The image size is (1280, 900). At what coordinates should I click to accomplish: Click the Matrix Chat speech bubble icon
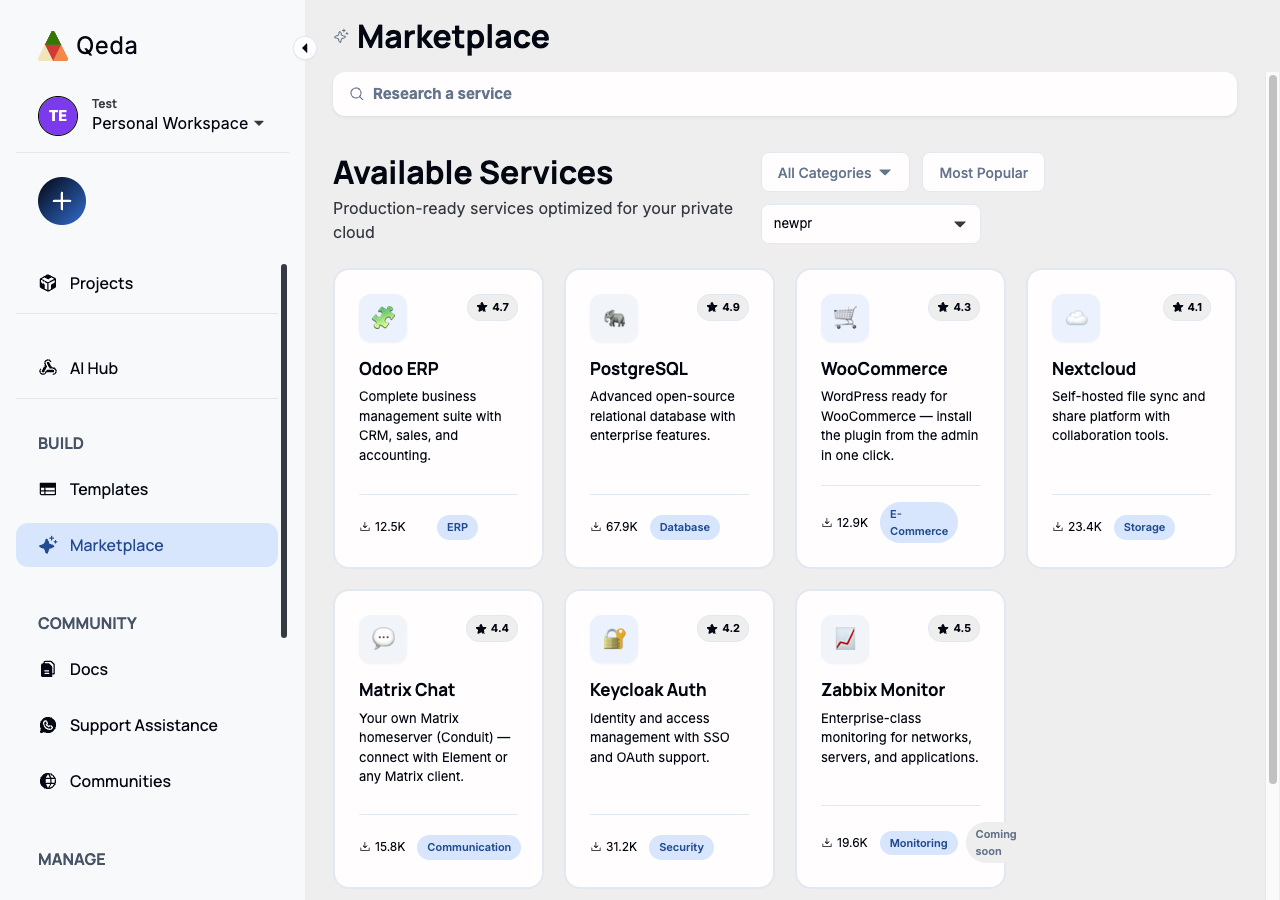383,639
